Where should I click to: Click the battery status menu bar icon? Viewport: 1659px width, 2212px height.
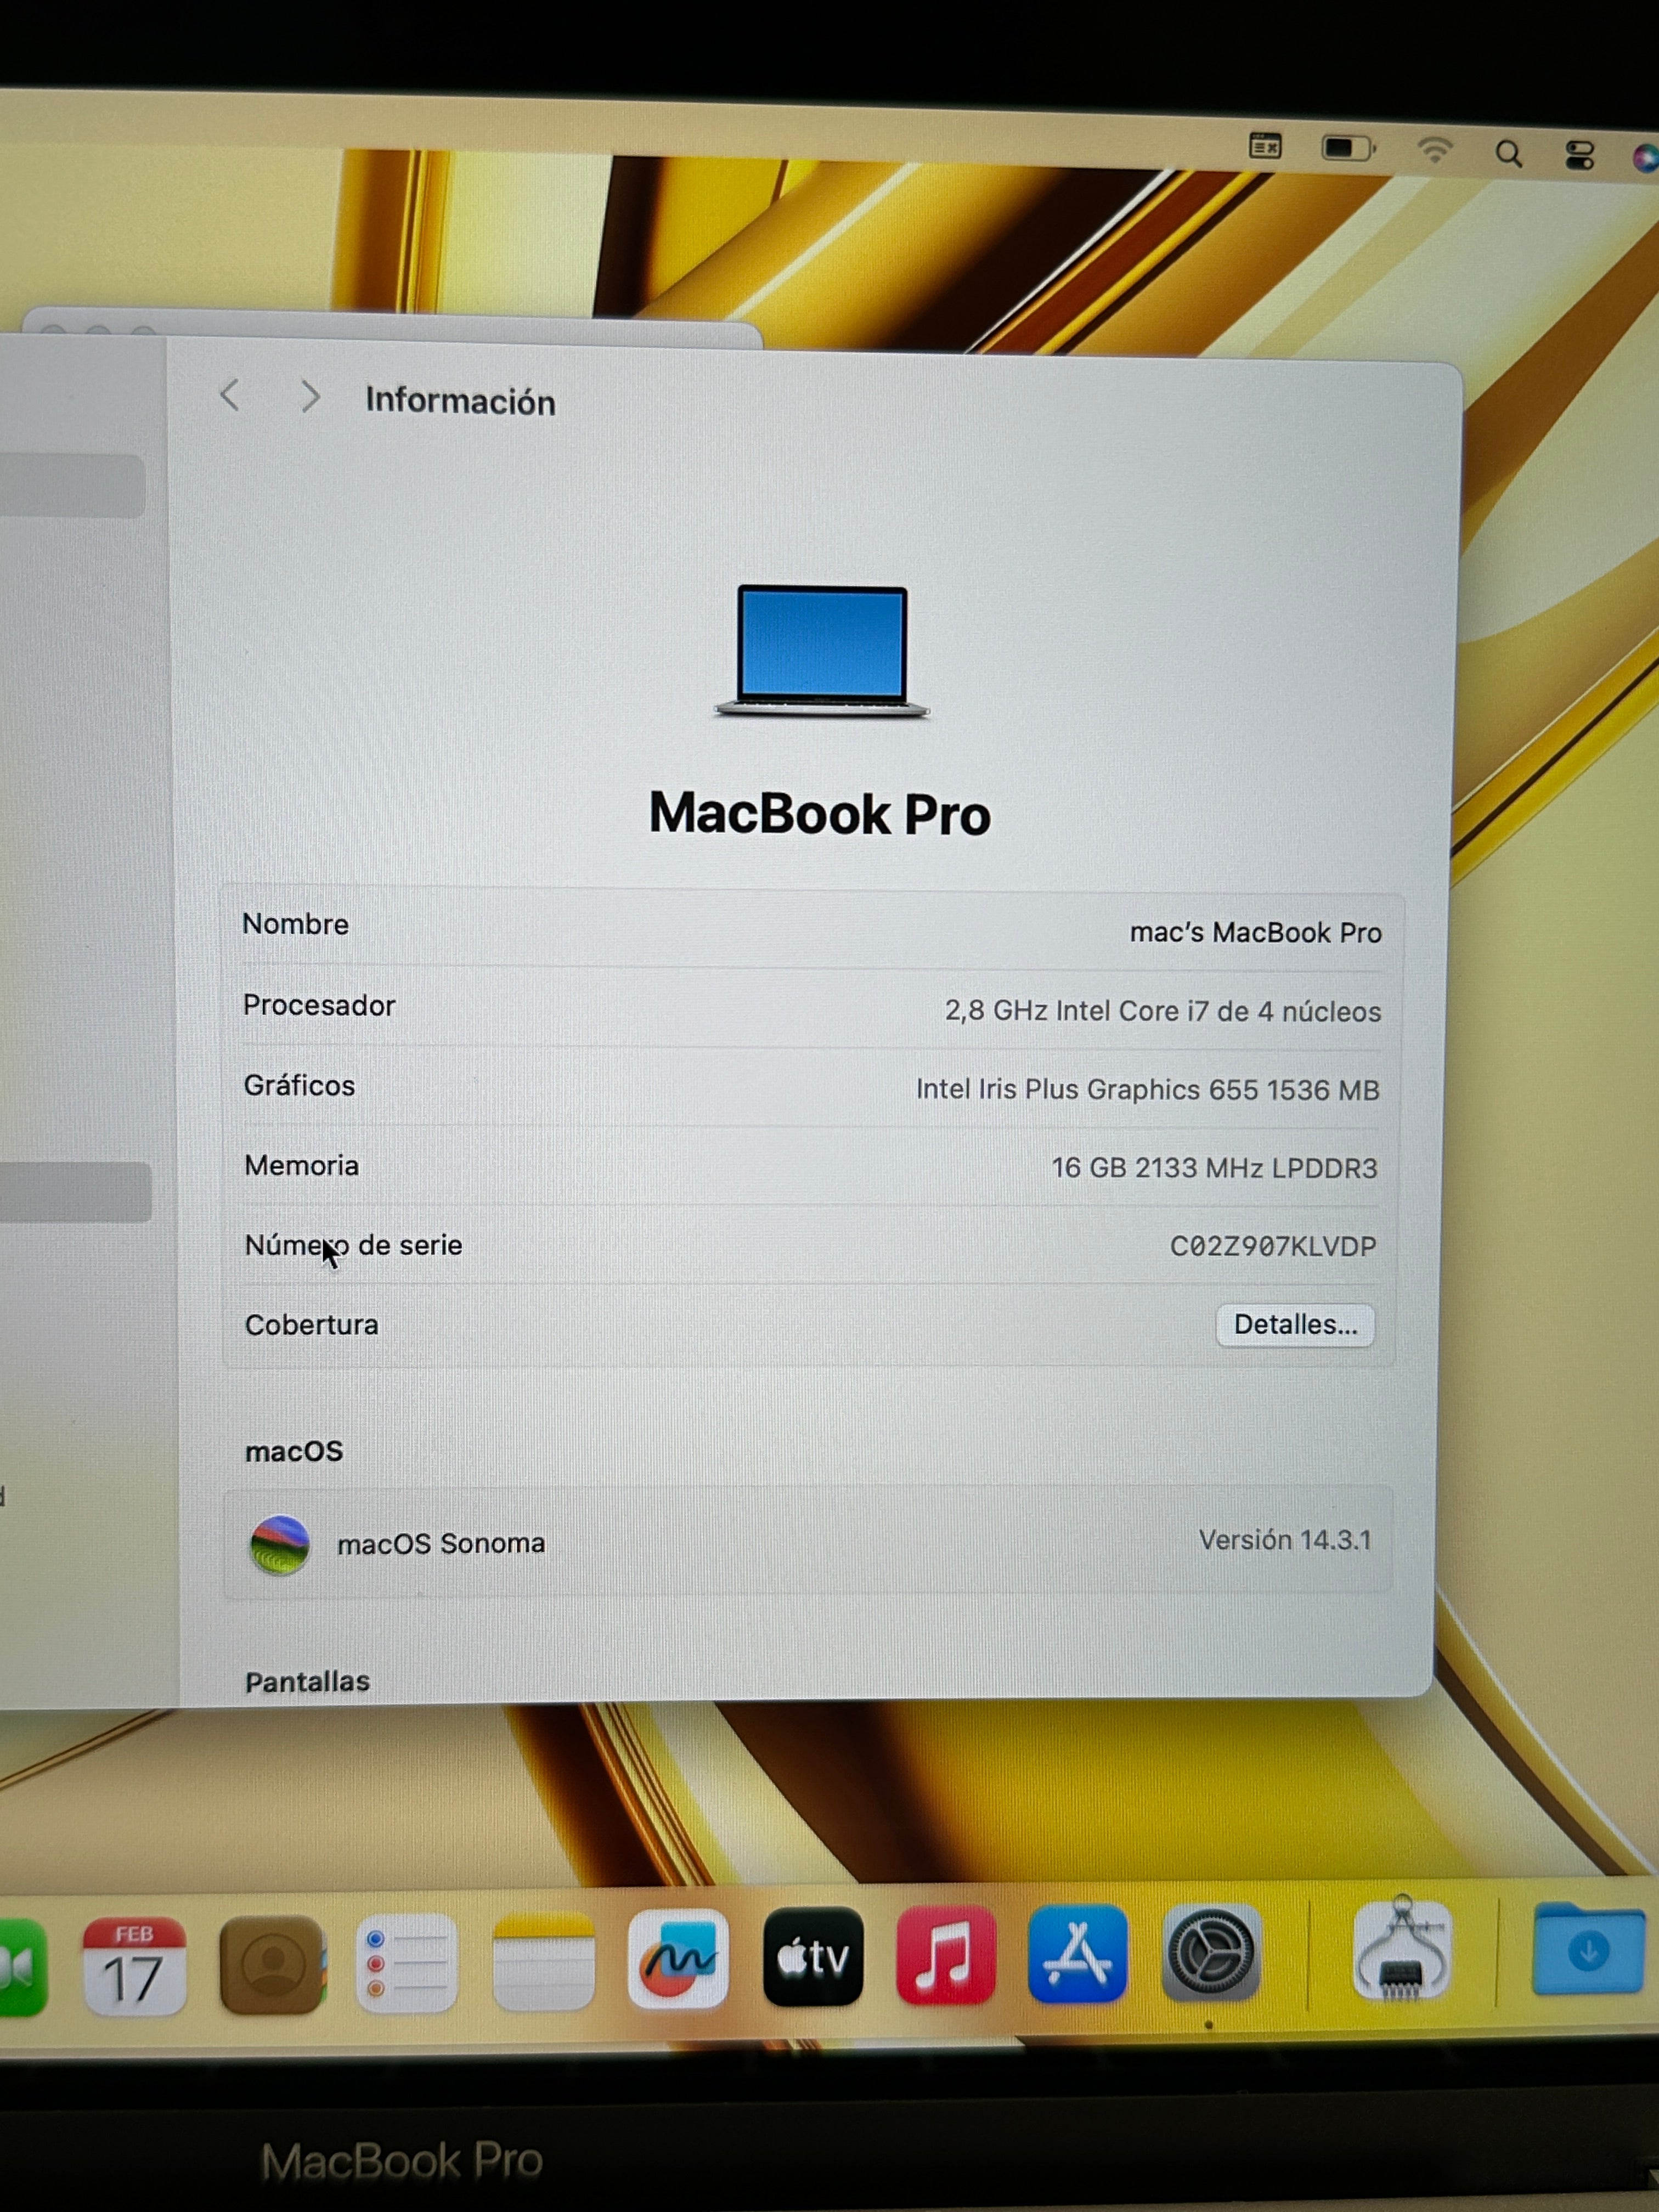point(1348,149)
